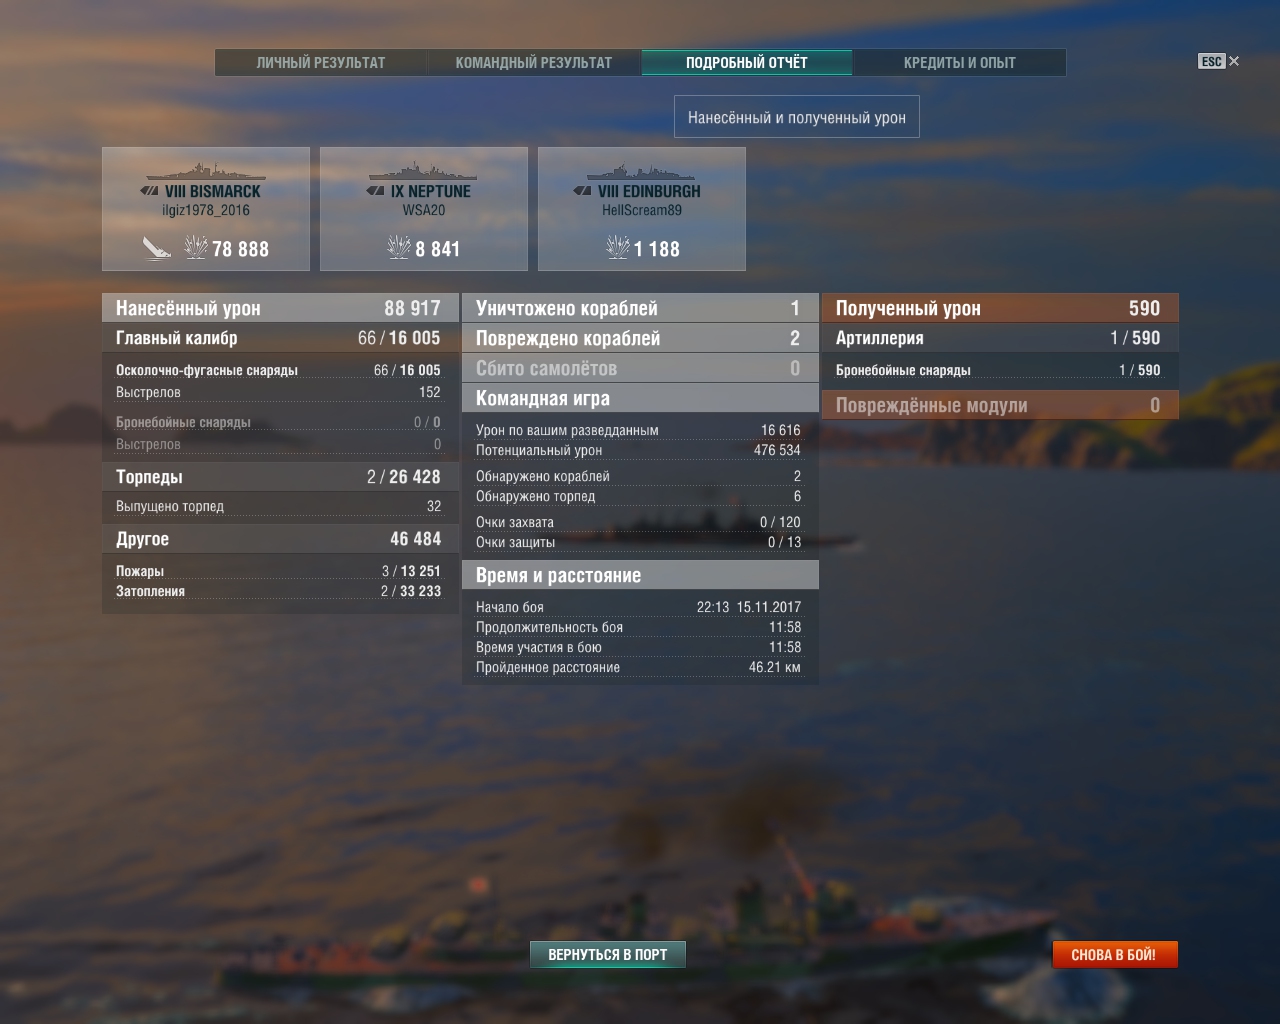Click the Нанесённый и полученный урон label
Screen dimensions: 1280x1024
[x=797, y=117]
